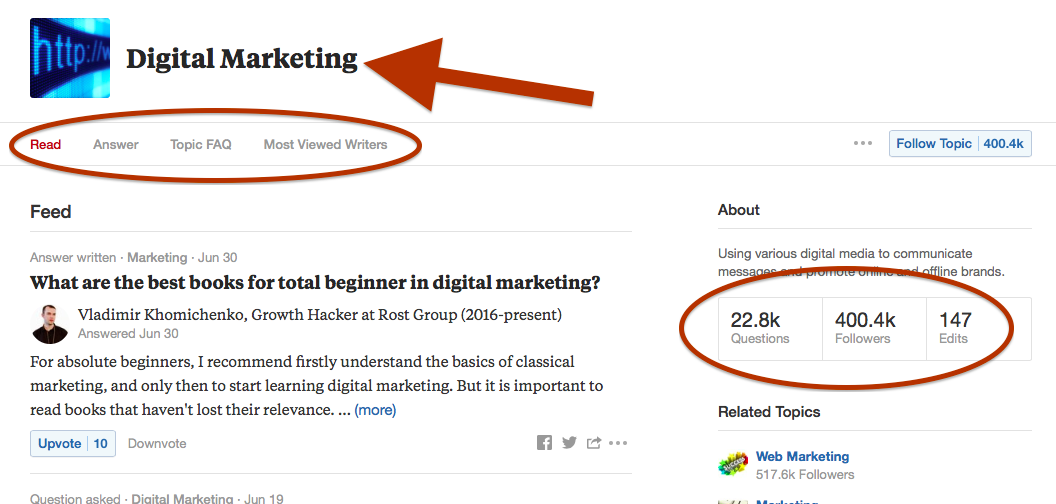Share the answer on Facebook

point(544,443)
